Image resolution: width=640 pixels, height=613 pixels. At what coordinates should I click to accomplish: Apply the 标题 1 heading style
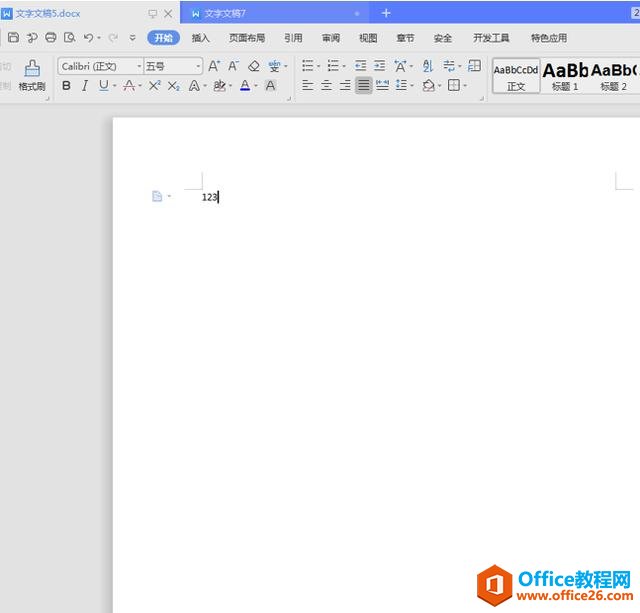(x=565, y=76)
